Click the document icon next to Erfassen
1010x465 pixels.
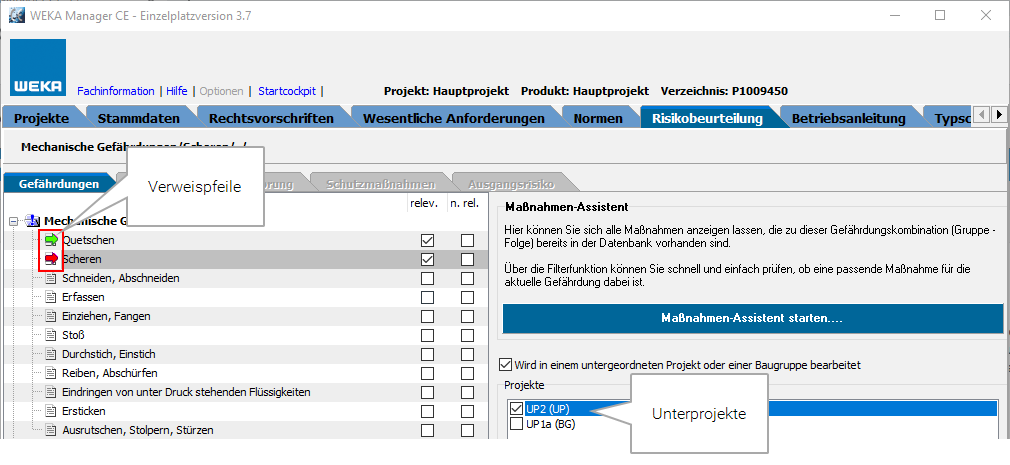(53, 297)
